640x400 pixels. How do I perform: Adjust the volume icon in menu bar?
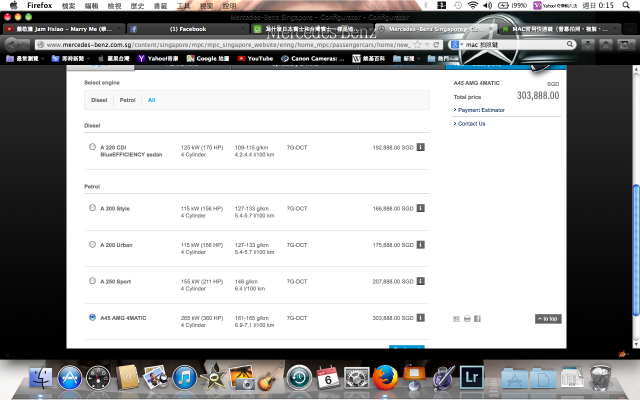[x=487, y=5]
